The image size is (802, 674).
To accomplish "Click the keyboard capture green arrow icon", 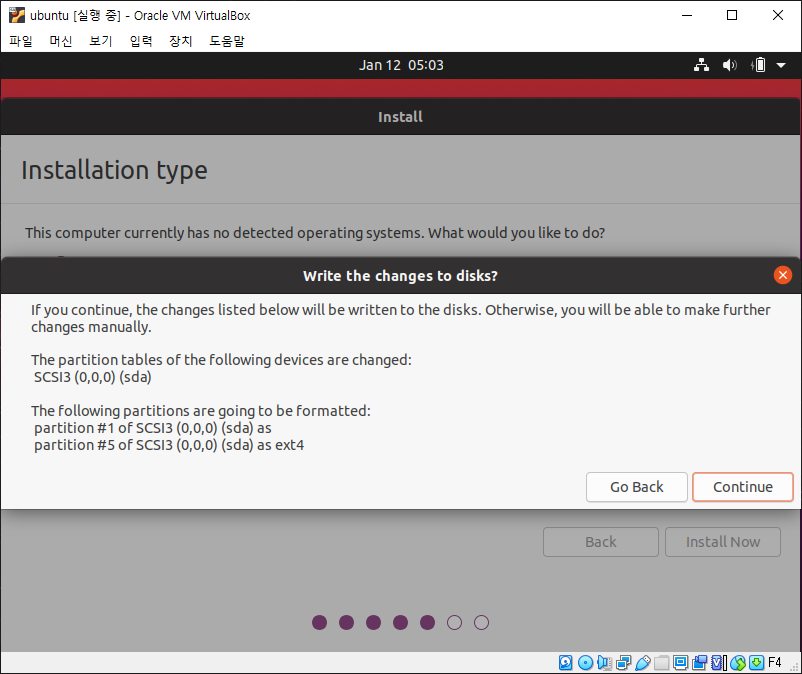I will click(x=756, y=663).
